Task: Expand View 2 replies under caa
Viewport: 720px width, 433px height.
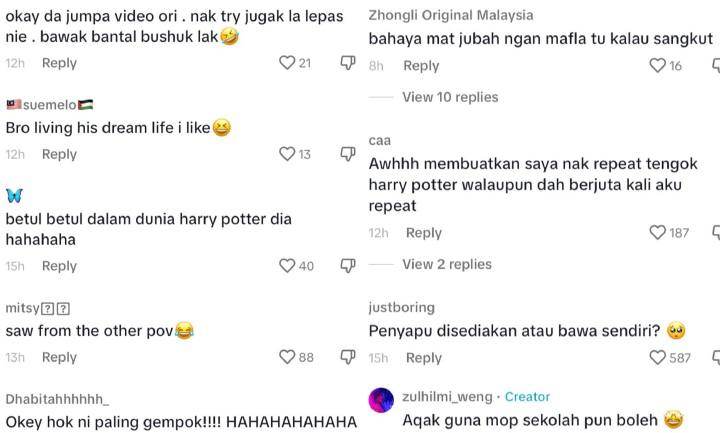Action: click(x=446, y=264)
